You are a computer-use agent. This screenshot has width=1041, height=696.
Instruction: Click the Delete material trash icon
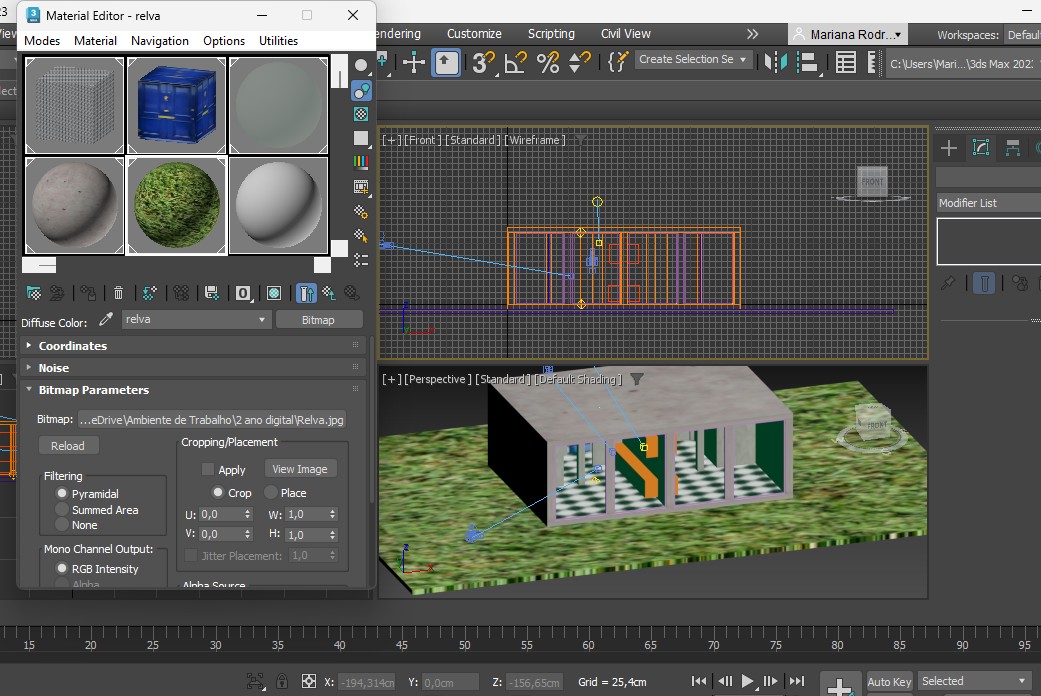[x=119, y=293]
